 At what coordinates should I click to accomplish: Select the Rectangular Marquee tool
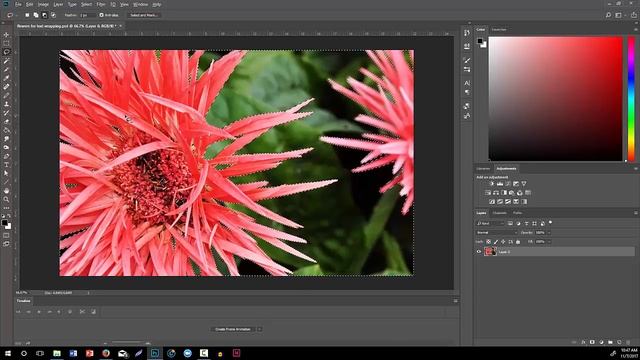[6, 43]
